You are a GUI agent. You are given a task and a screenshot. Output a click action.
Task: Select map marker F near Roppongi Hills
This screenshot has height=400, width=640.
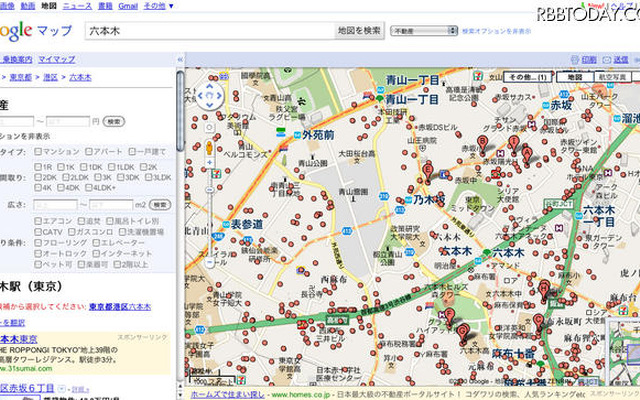pyautogui.click(x=449, y=318)
